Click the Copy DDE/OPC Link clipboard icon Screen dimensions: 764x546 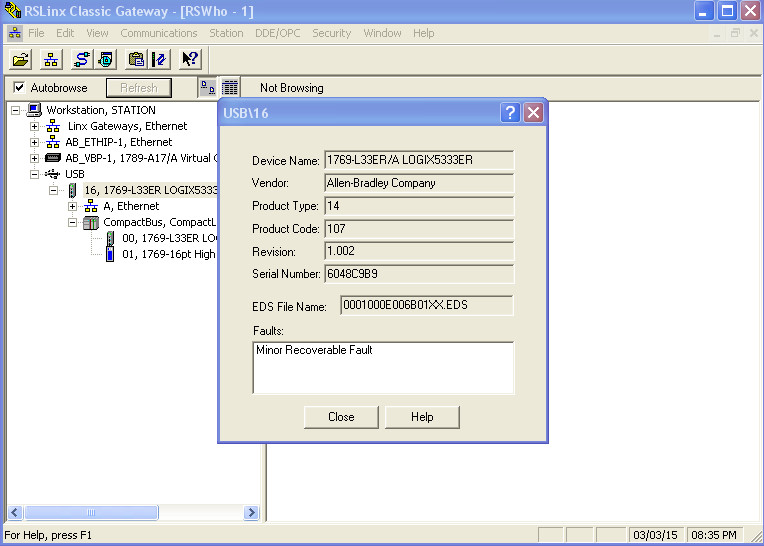136,60
